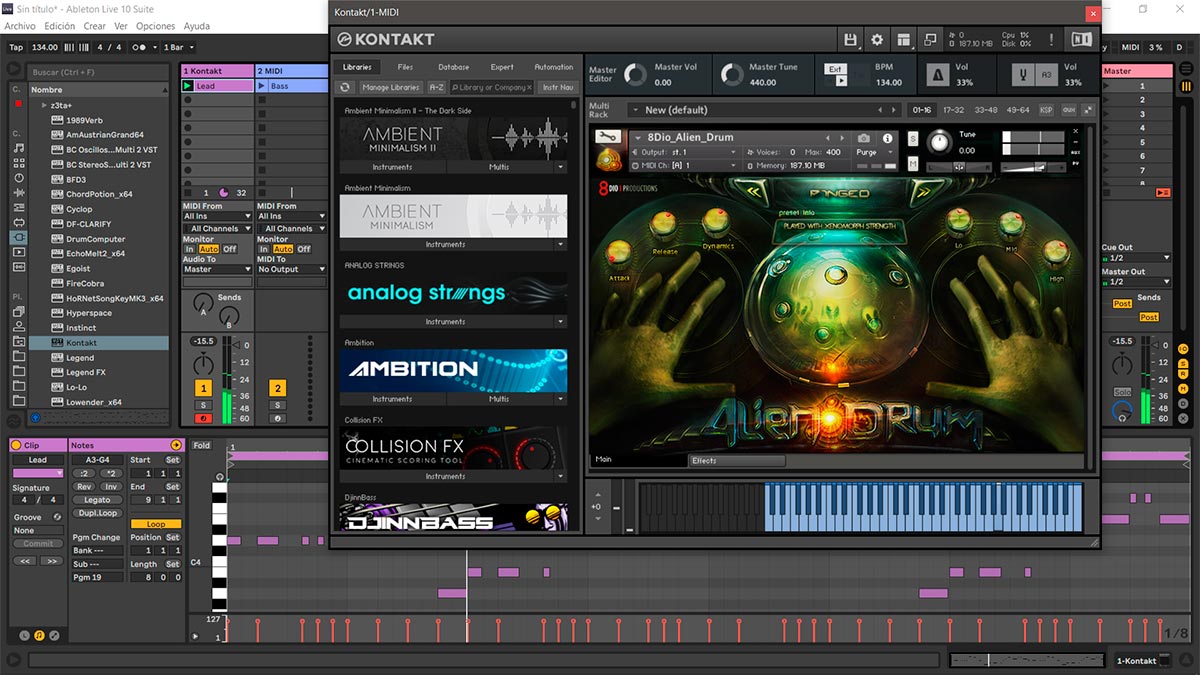
Task: Click the Master Tune knob
Action: (730, 75)
